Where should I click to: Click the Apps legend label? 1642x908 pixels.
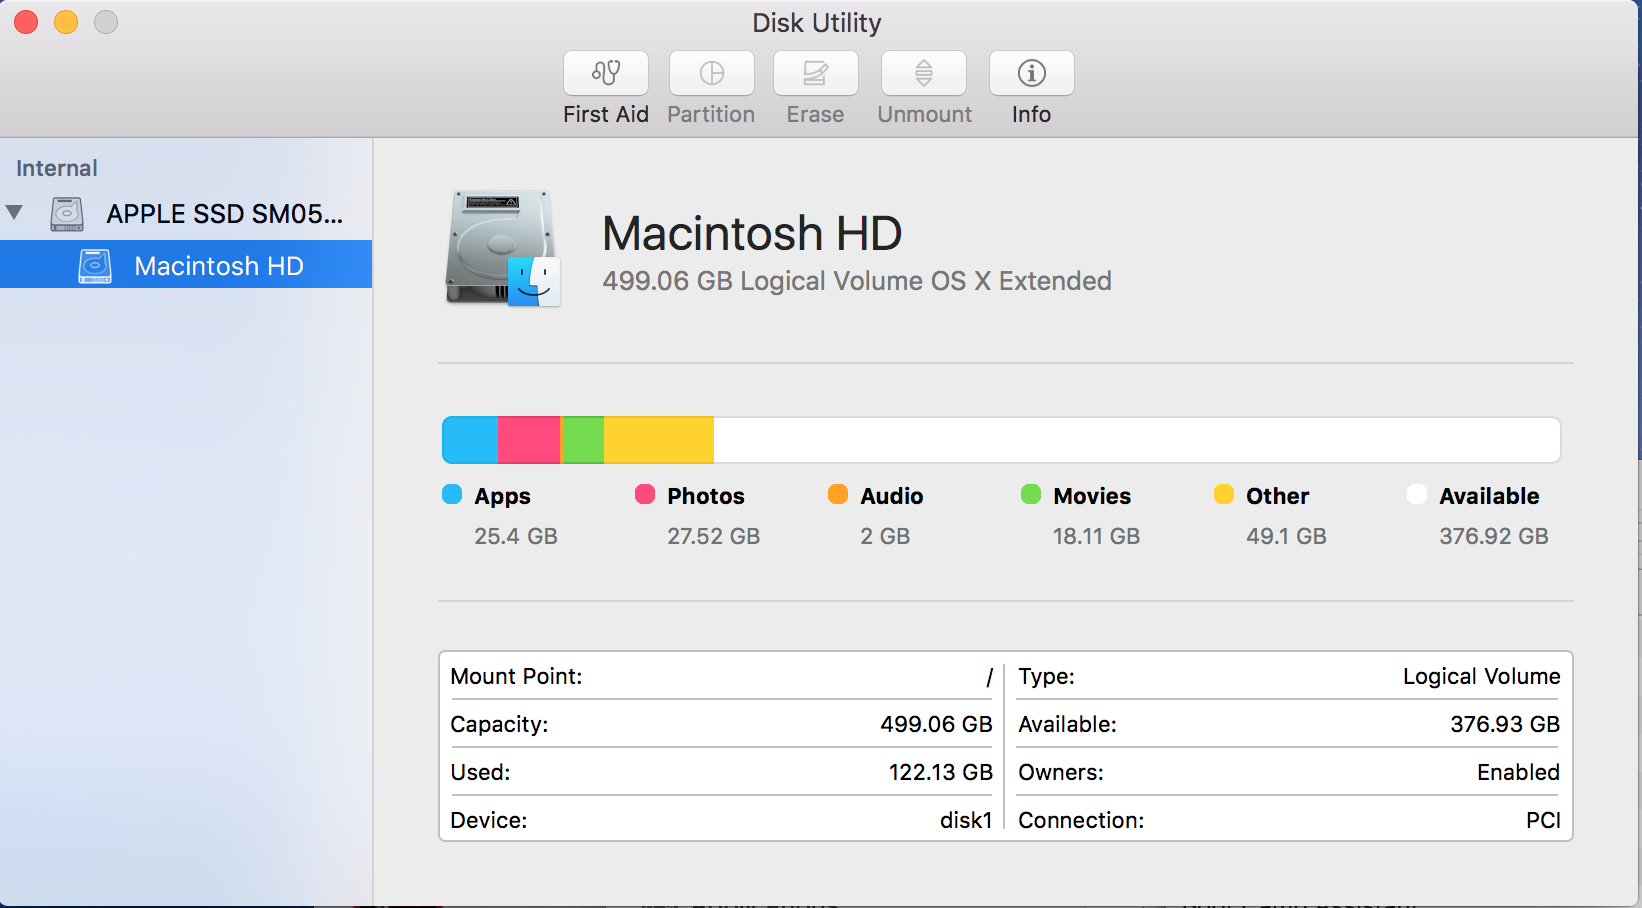[x=503, y=497]
